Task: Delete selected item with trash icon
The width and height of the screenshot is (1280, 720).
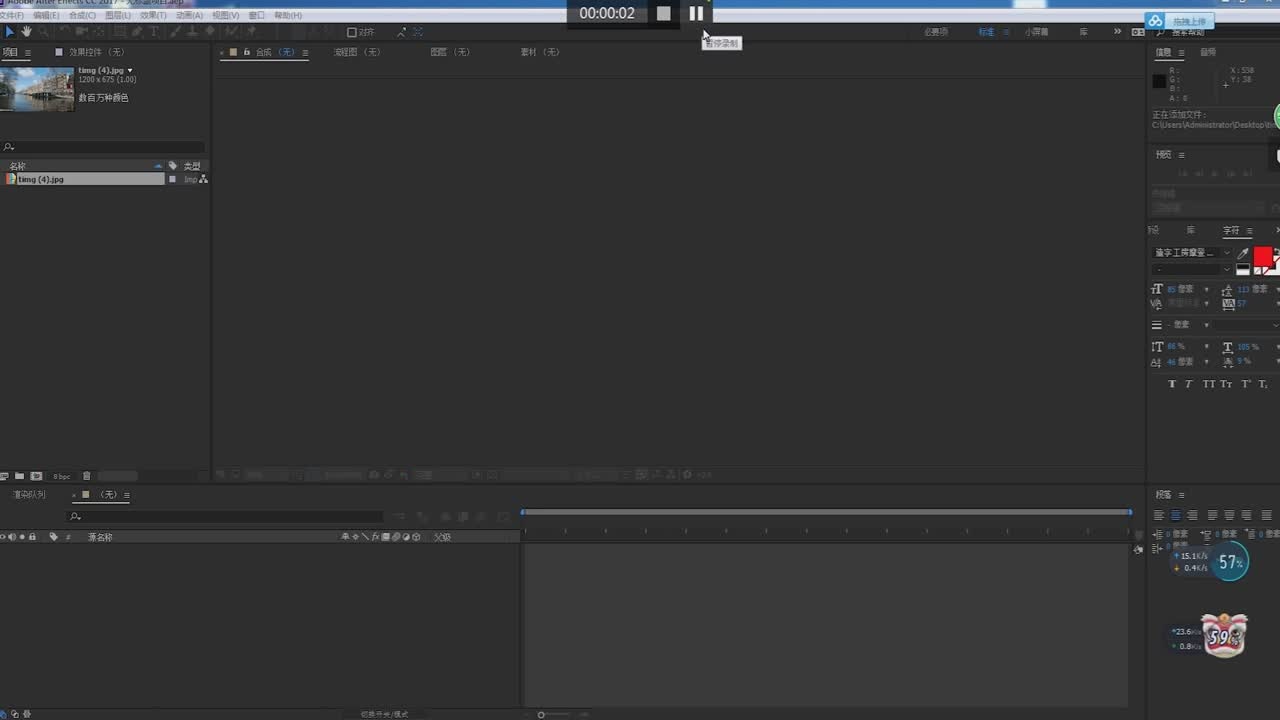Action: point(86,476)
